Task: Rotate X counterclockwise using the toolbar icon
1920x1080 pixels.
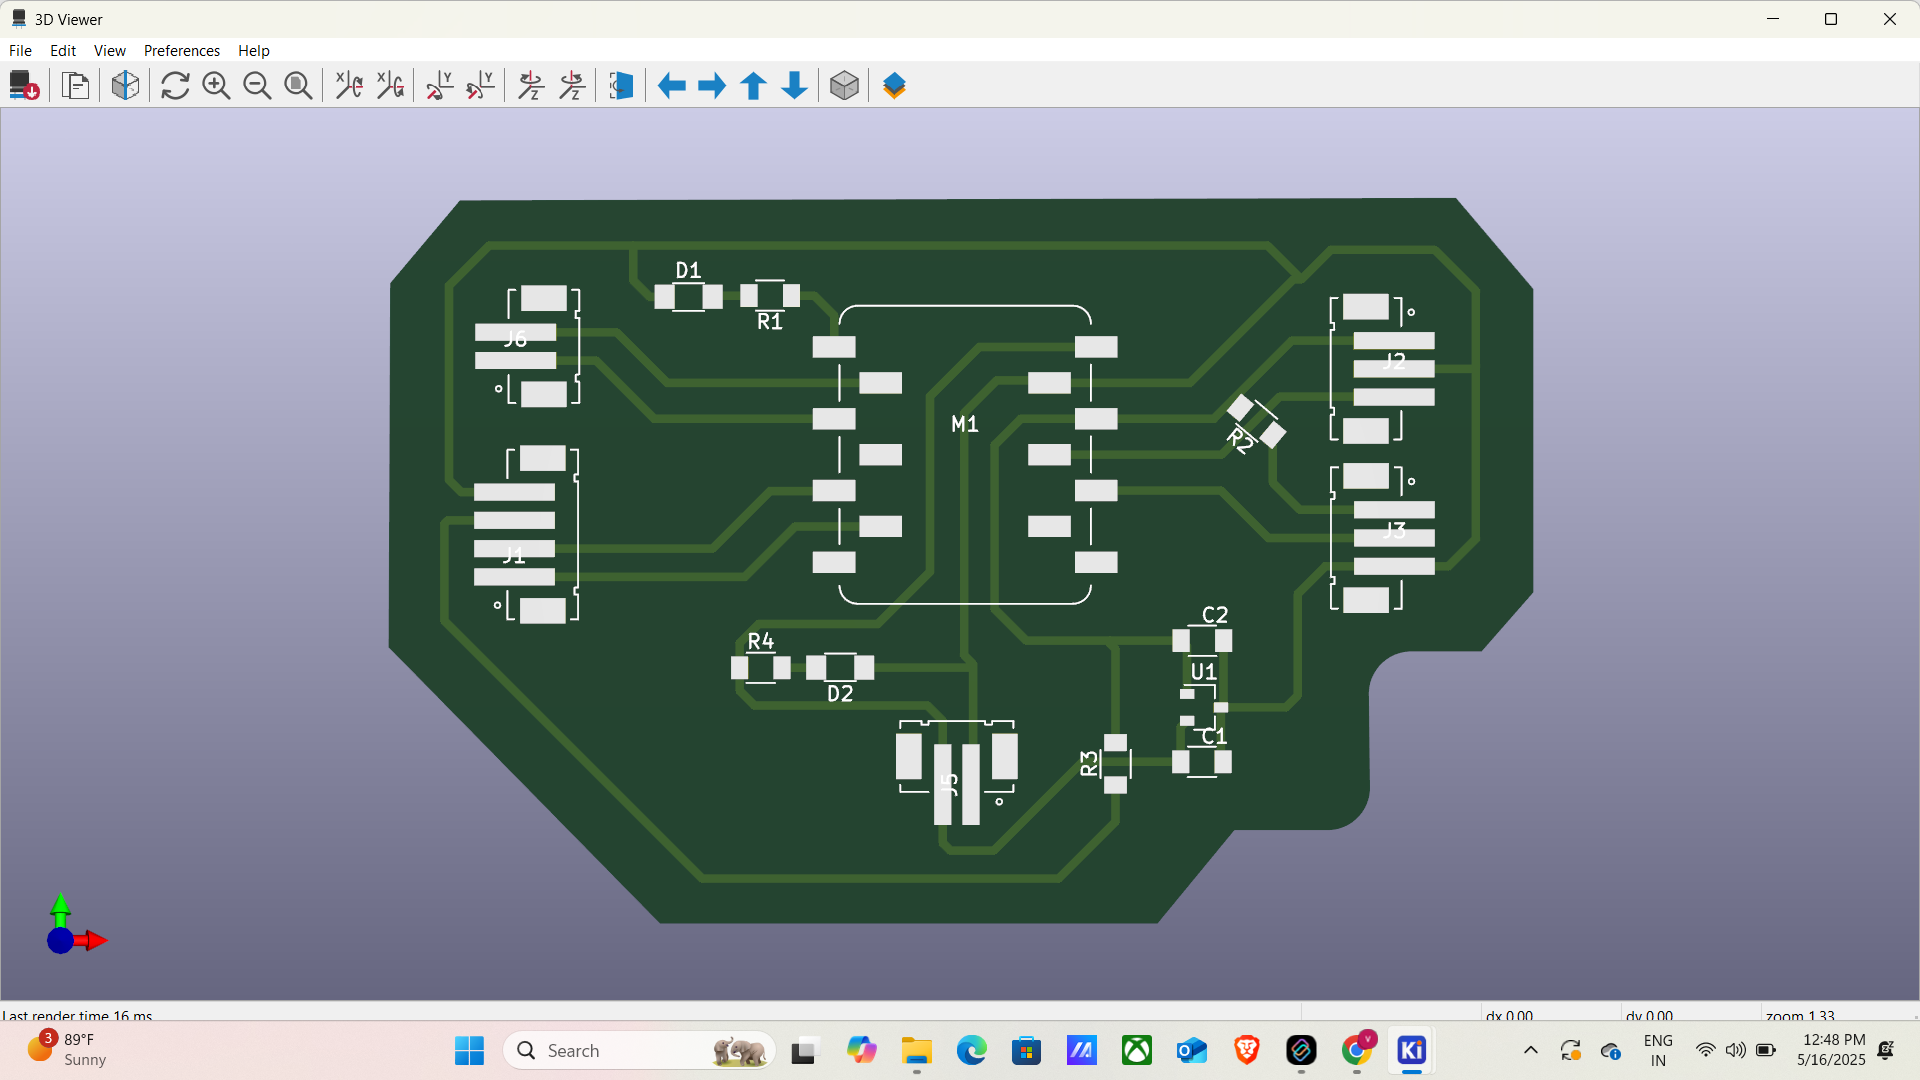Action: (x=390, y=86)
